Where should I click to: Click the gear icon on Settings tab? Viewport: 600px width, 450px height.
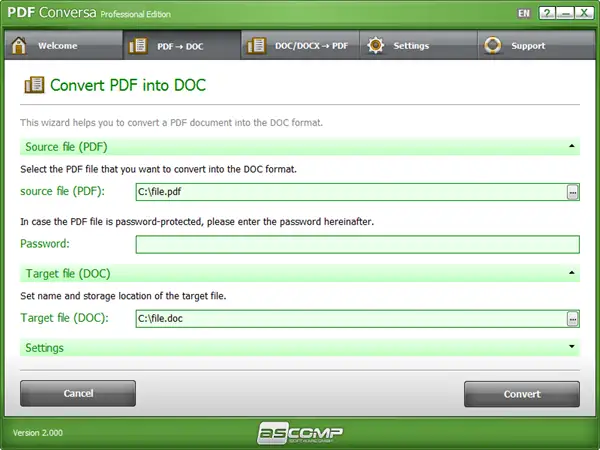375,45
